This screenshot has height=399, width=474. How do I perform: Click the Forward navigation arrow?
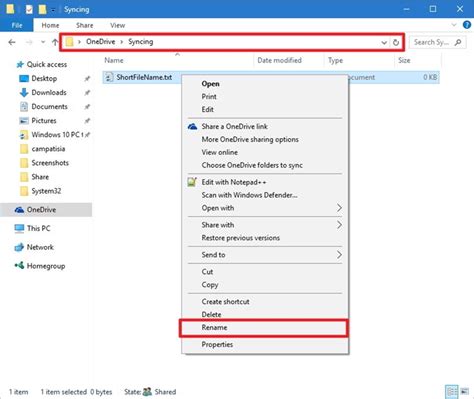coord(29,42)
